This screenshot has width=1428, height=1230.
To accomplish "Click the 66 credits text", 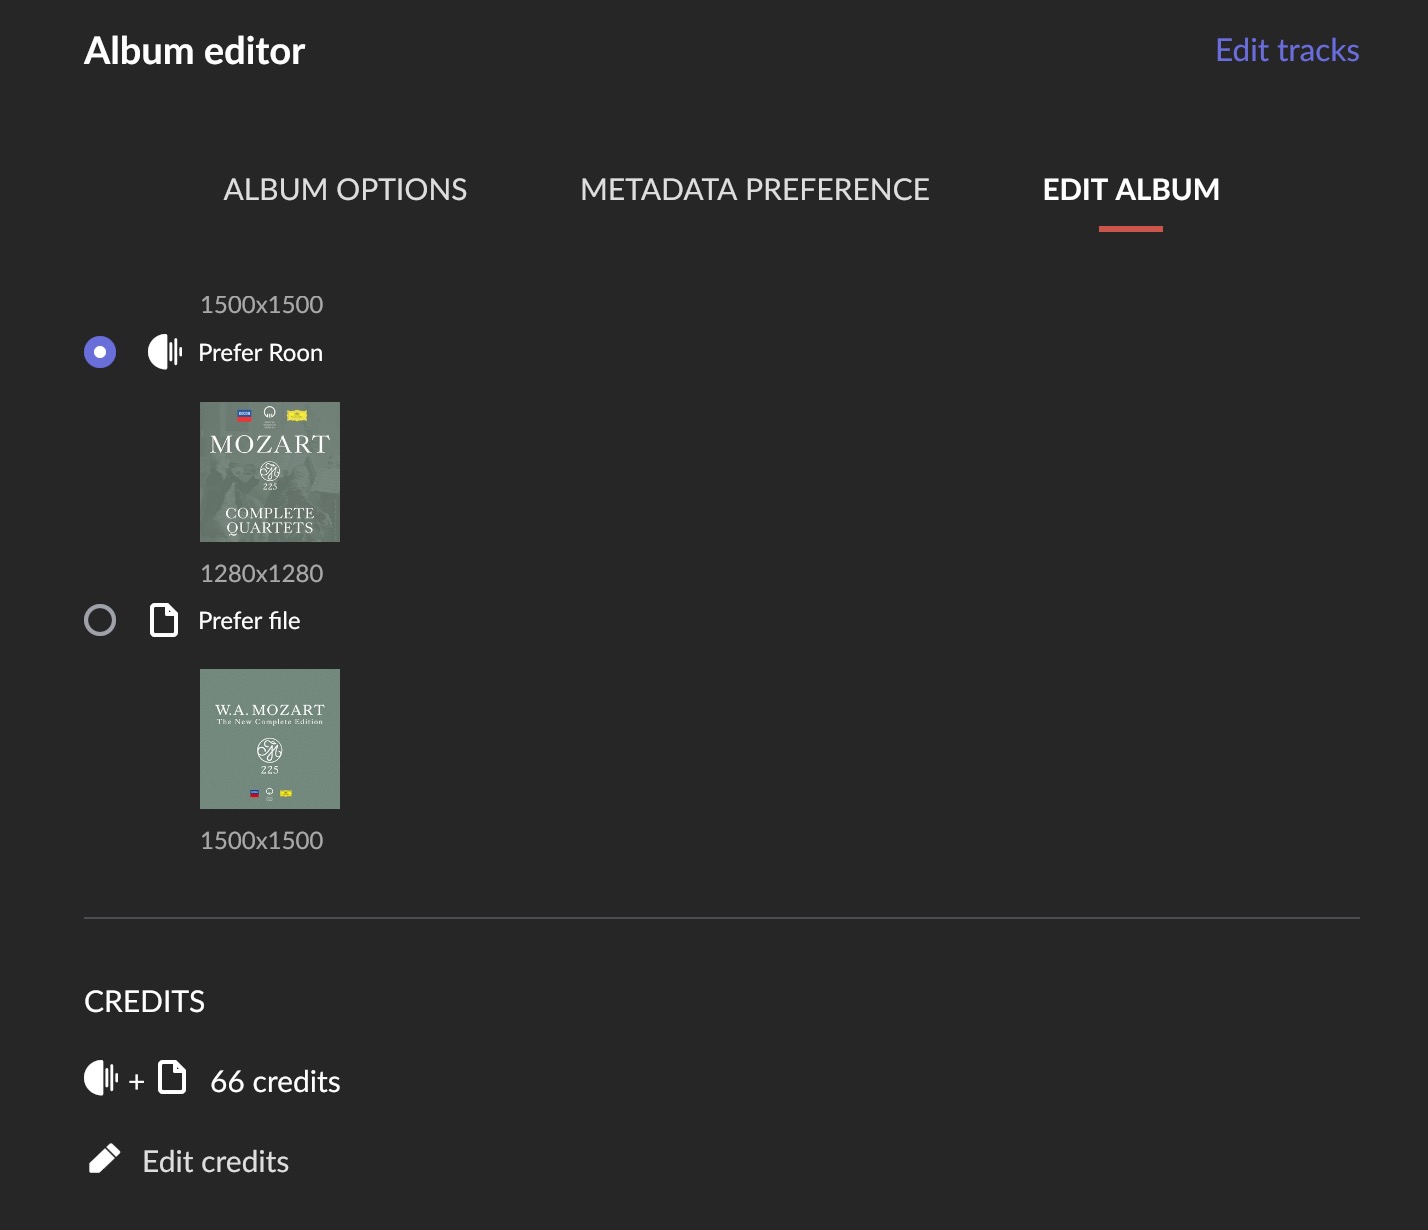I will [275, 1081].
